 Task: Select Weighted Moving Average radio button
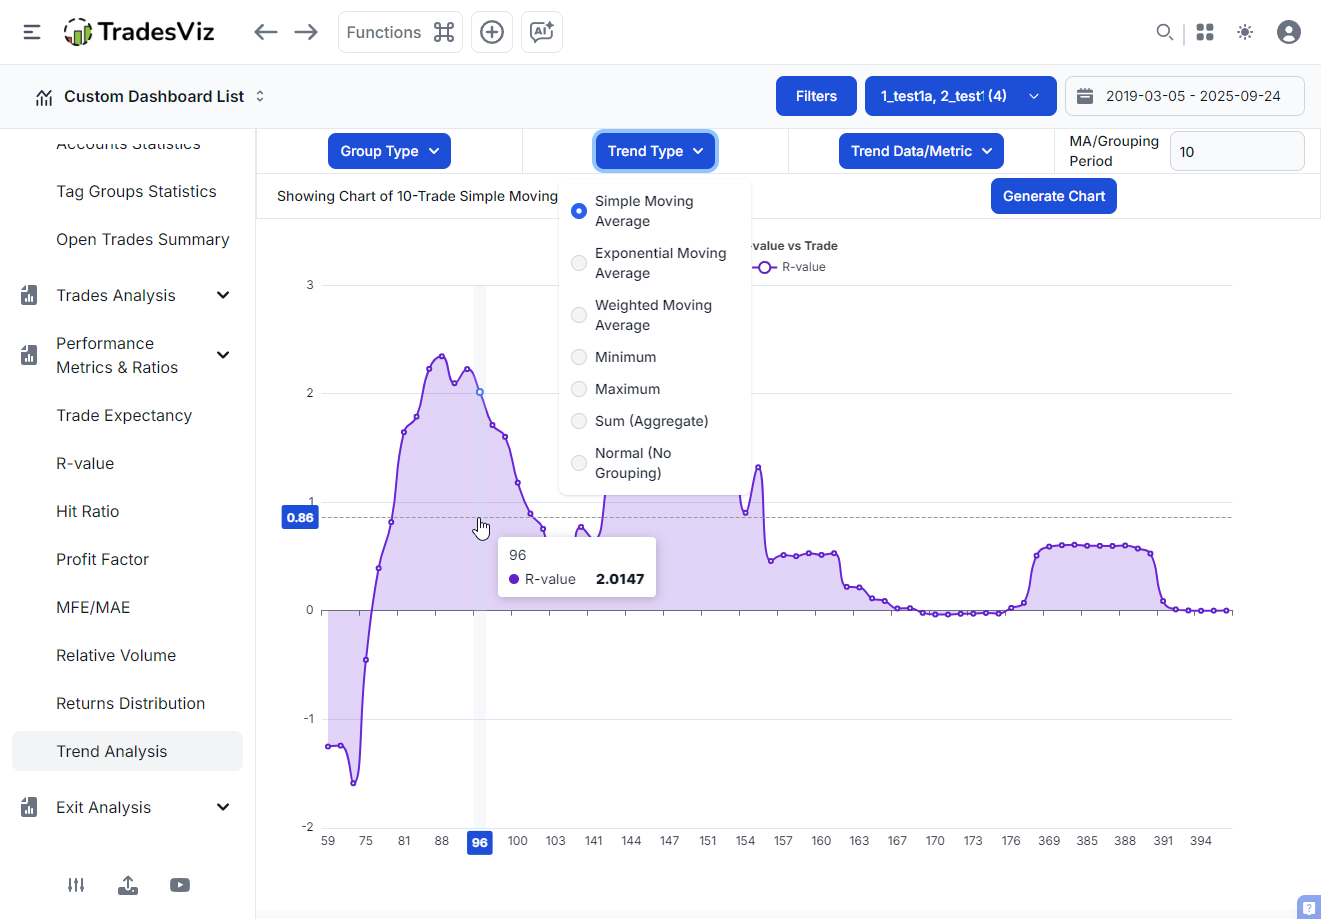pos(579,315)
